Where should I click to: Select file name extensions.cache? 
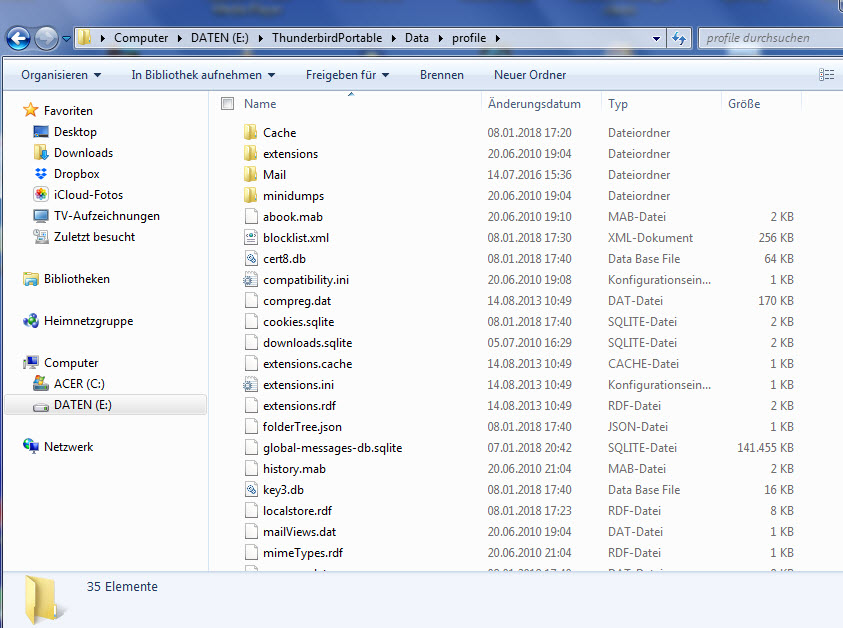(x=308, y=364)
